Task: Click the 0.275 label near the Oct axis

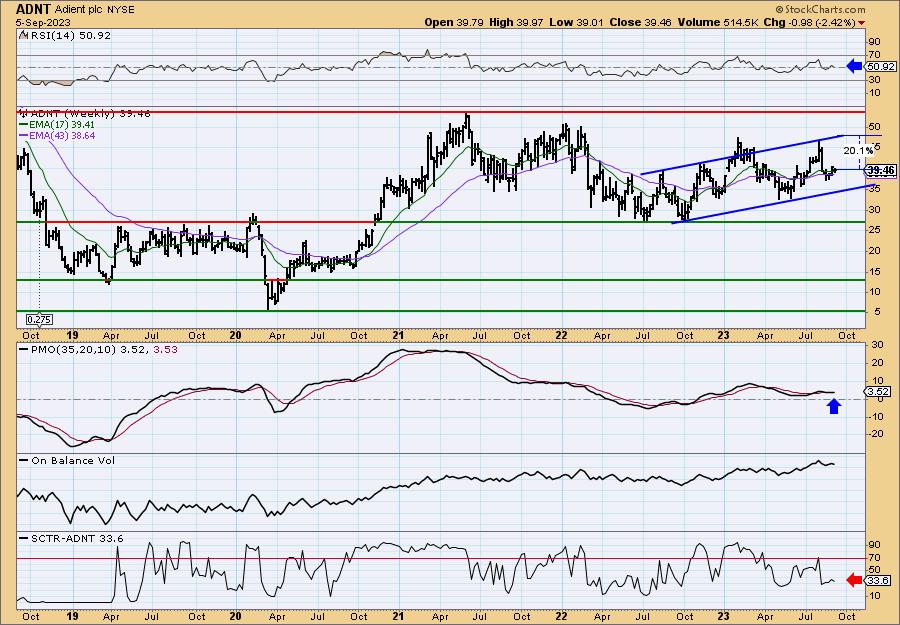Action: point(39,319)
